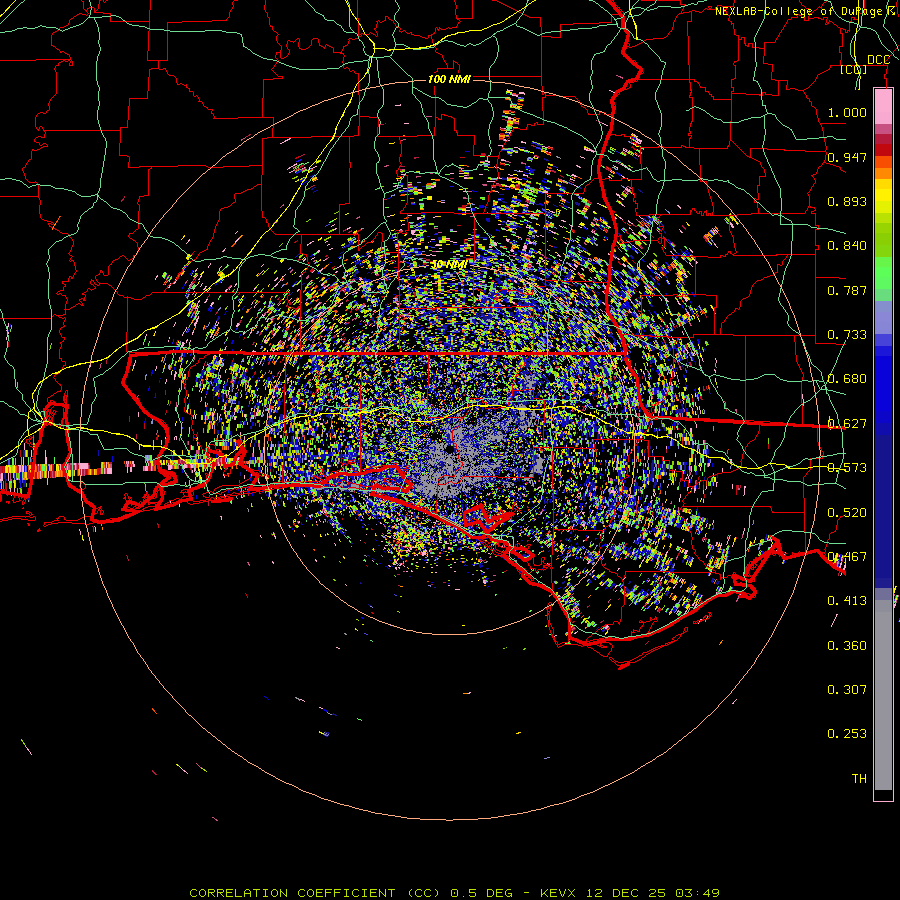Click the 100 NMI range ring label

tap(449, 79)
